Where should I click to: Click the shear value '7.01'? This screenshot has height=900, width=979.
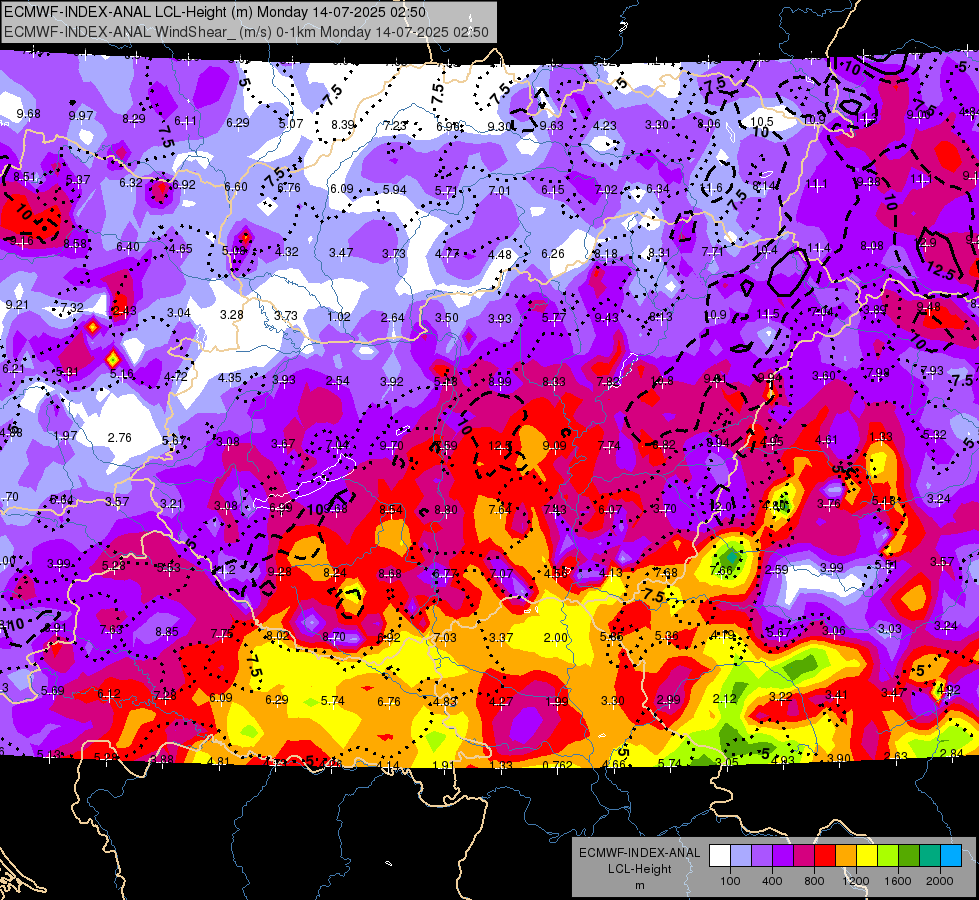(499, 190)
